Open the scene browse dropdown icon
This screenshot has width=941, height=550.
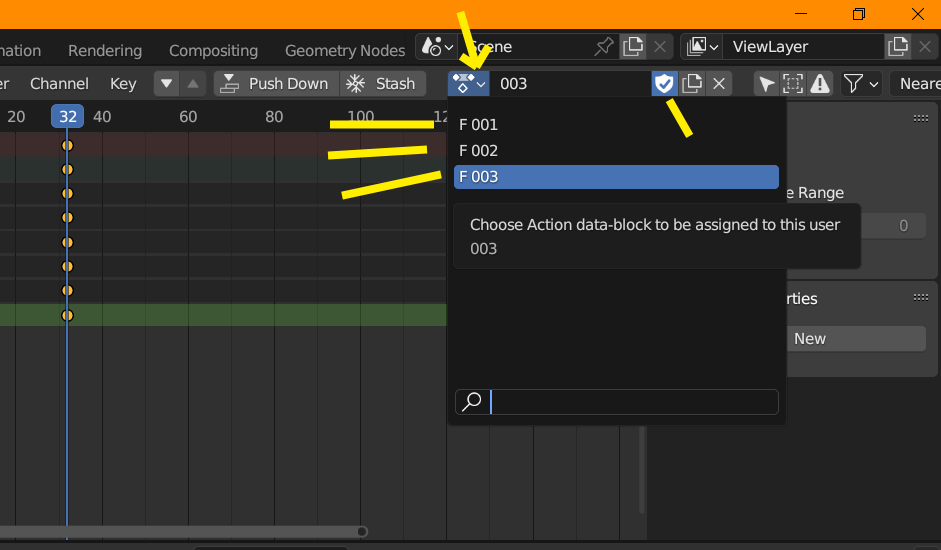(437, 46)
